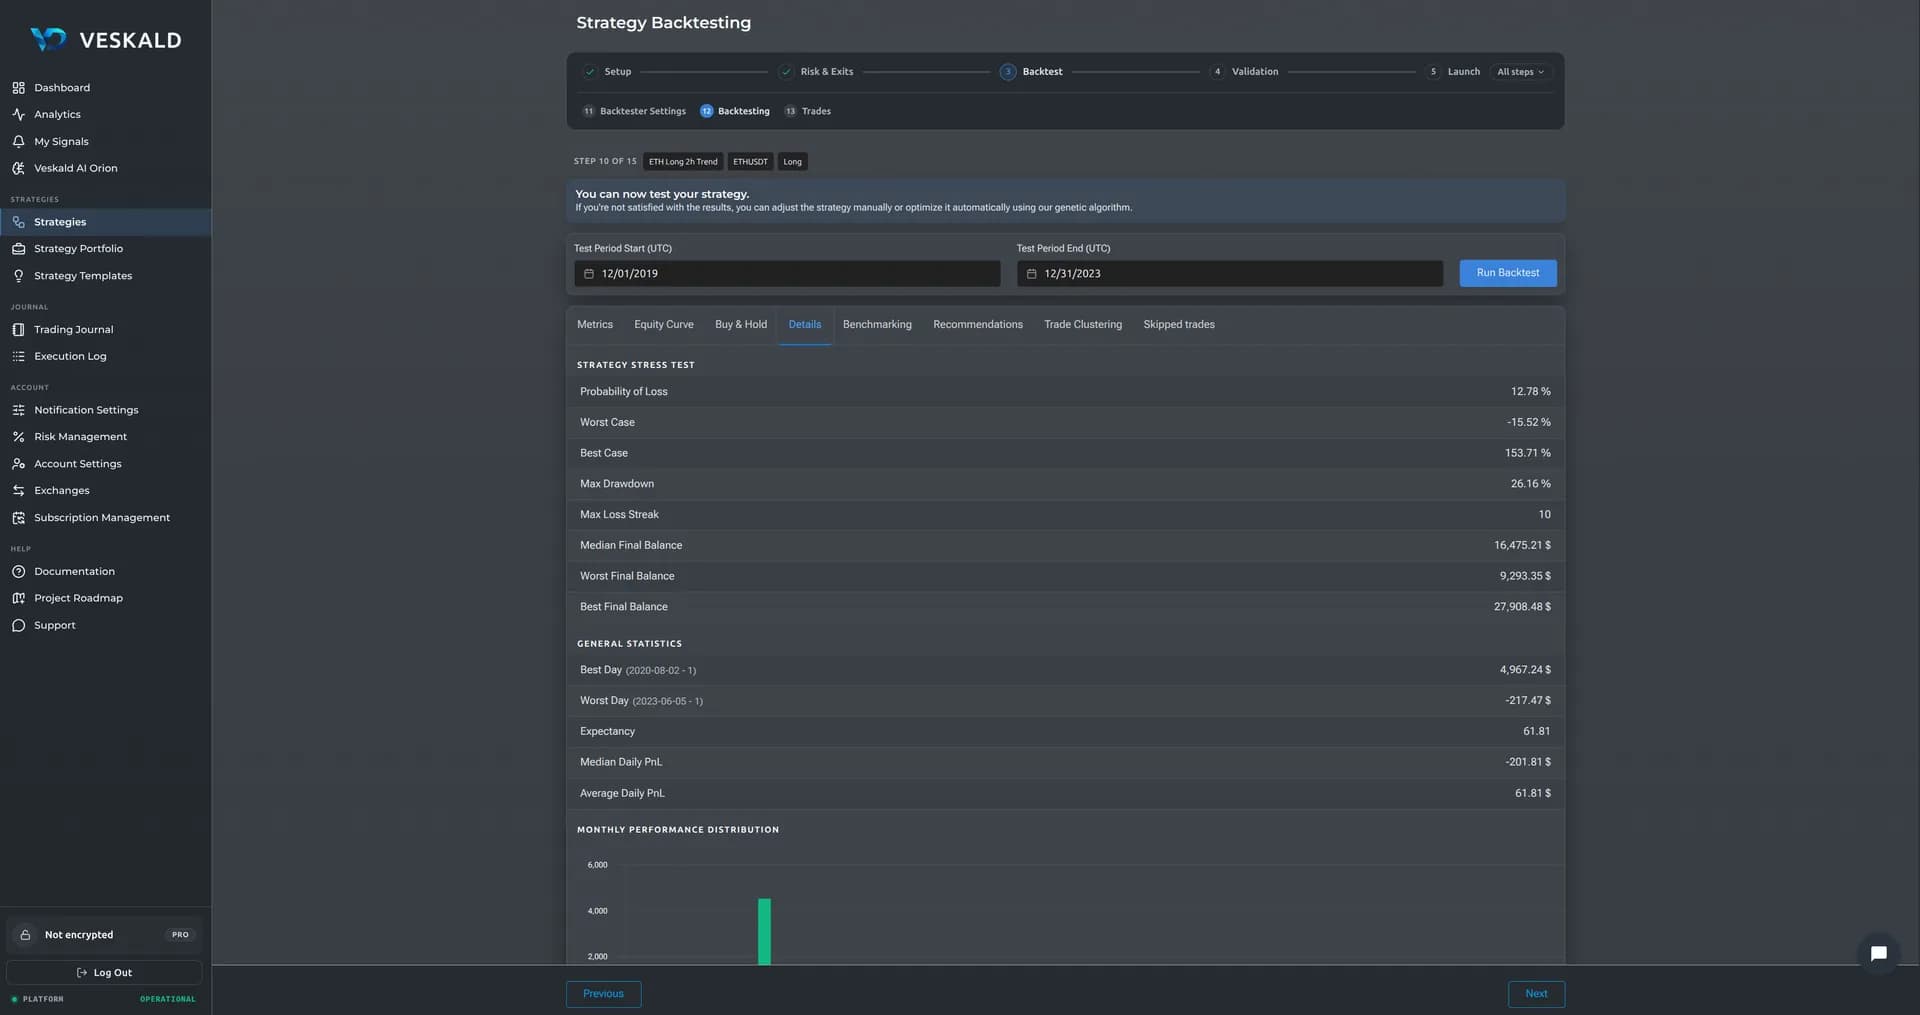Click the Subscription Management icon
Image resolution: width=1920 pixels, height=1015 pixels.
point(18,518)
